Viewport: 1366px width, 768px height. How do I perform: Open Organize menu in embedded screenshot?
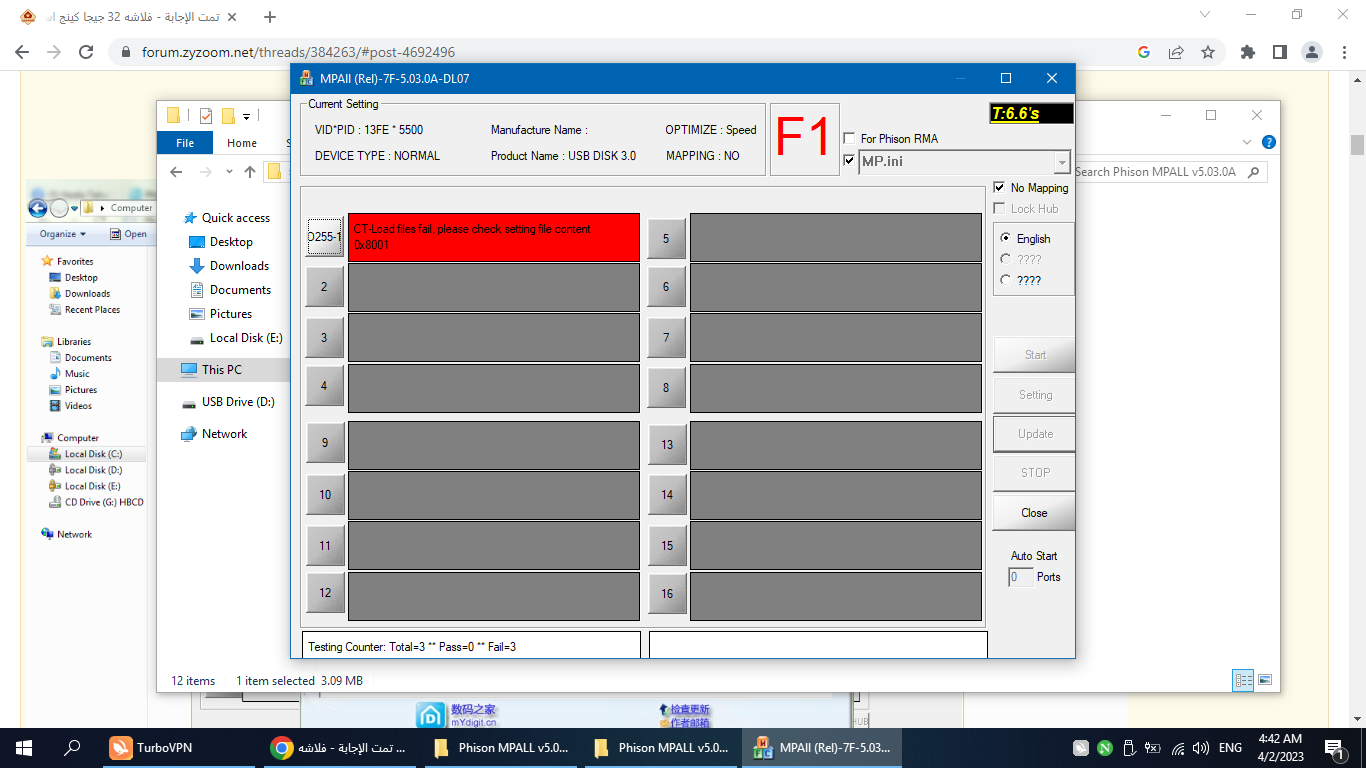(62, 234)
